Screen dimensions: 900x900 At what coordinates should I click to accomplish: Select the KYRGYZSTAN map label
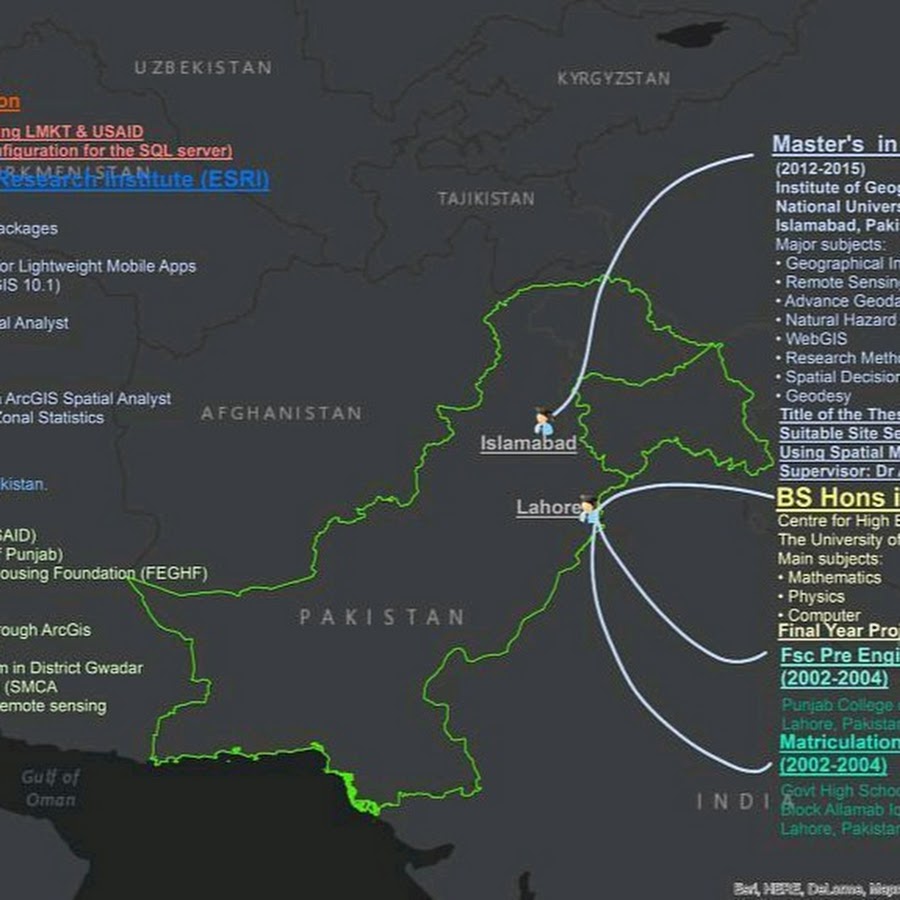click(x=613, y=78)
